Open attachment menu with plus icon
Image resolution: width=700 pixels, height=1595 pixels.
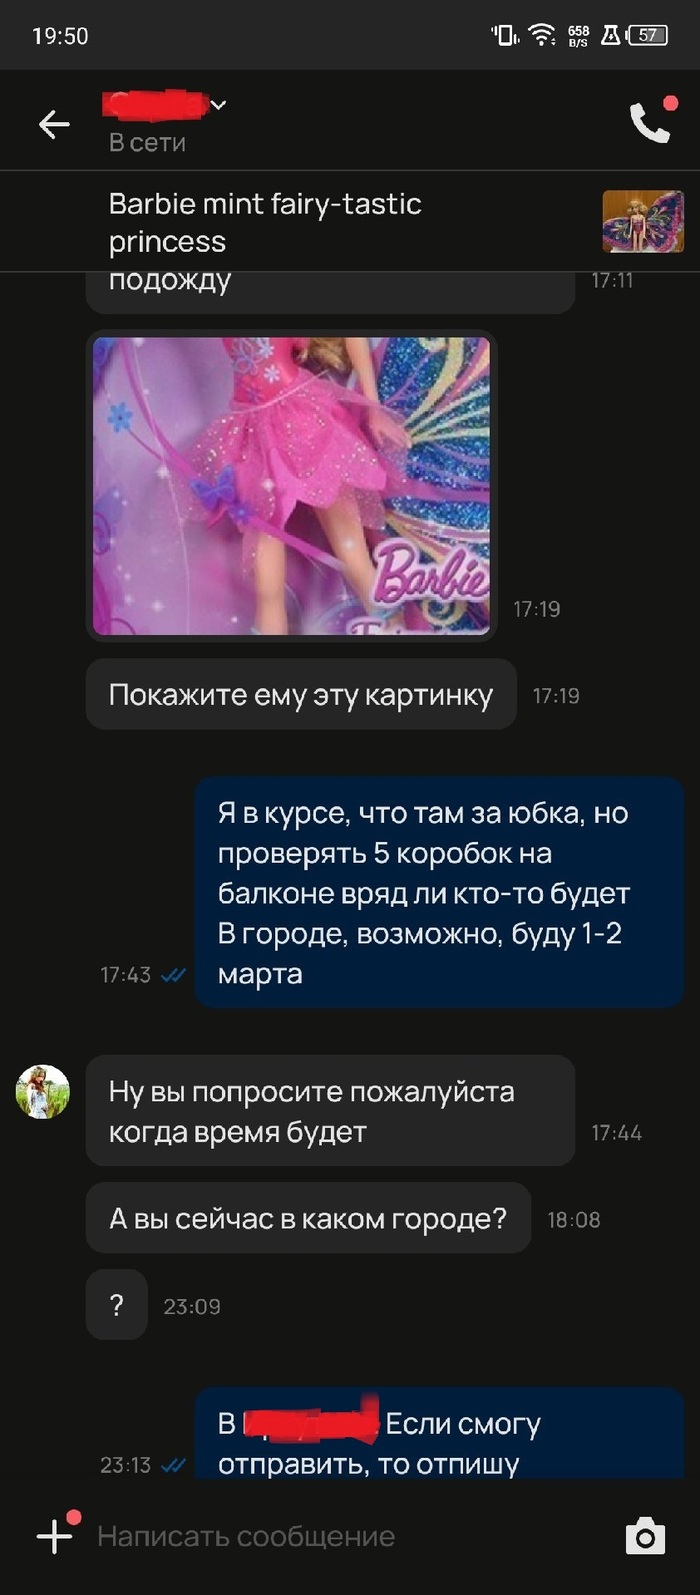[x=54, y=1535]
